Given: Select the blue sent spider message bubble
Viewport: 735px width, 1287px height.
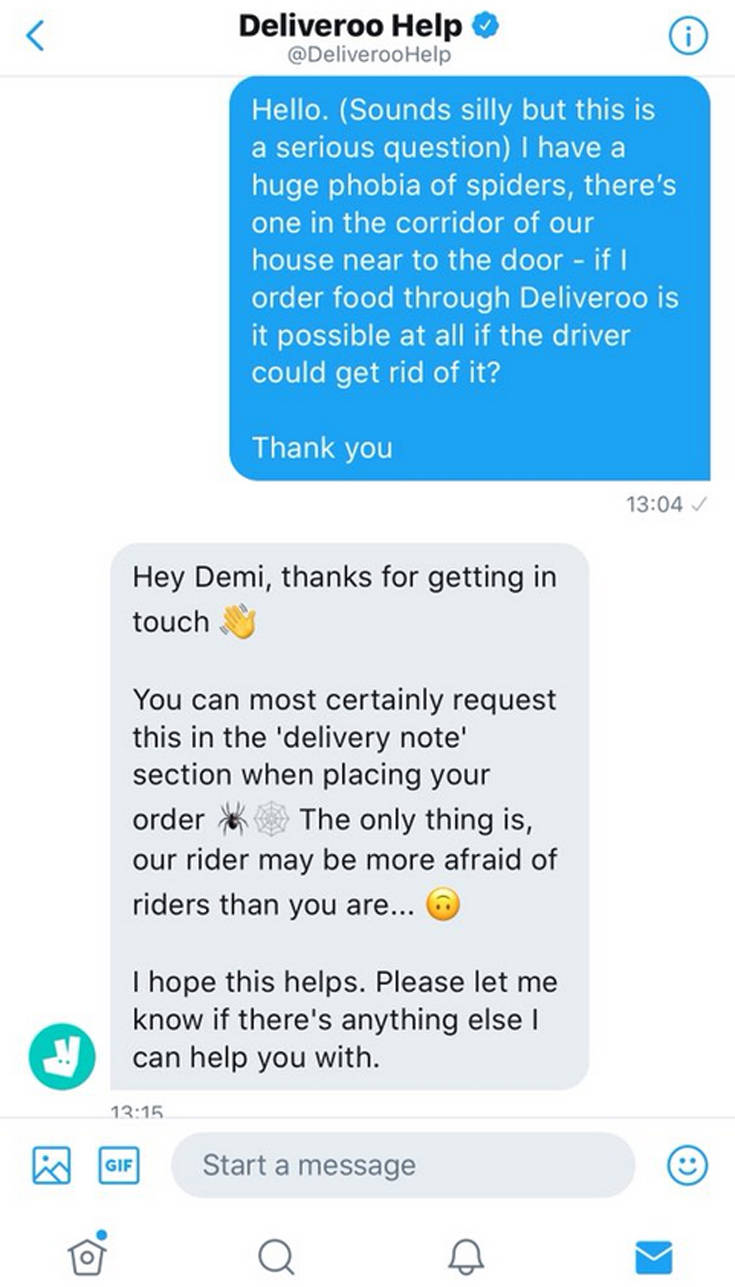Looking at the screenshot, I should tap(470, 278).
